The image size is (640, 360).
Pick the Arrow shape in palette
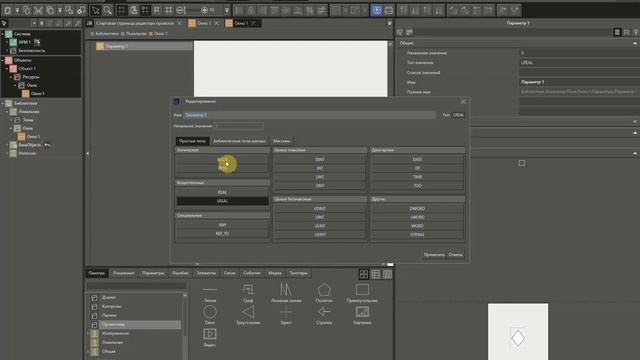click(x=324, y=315)
